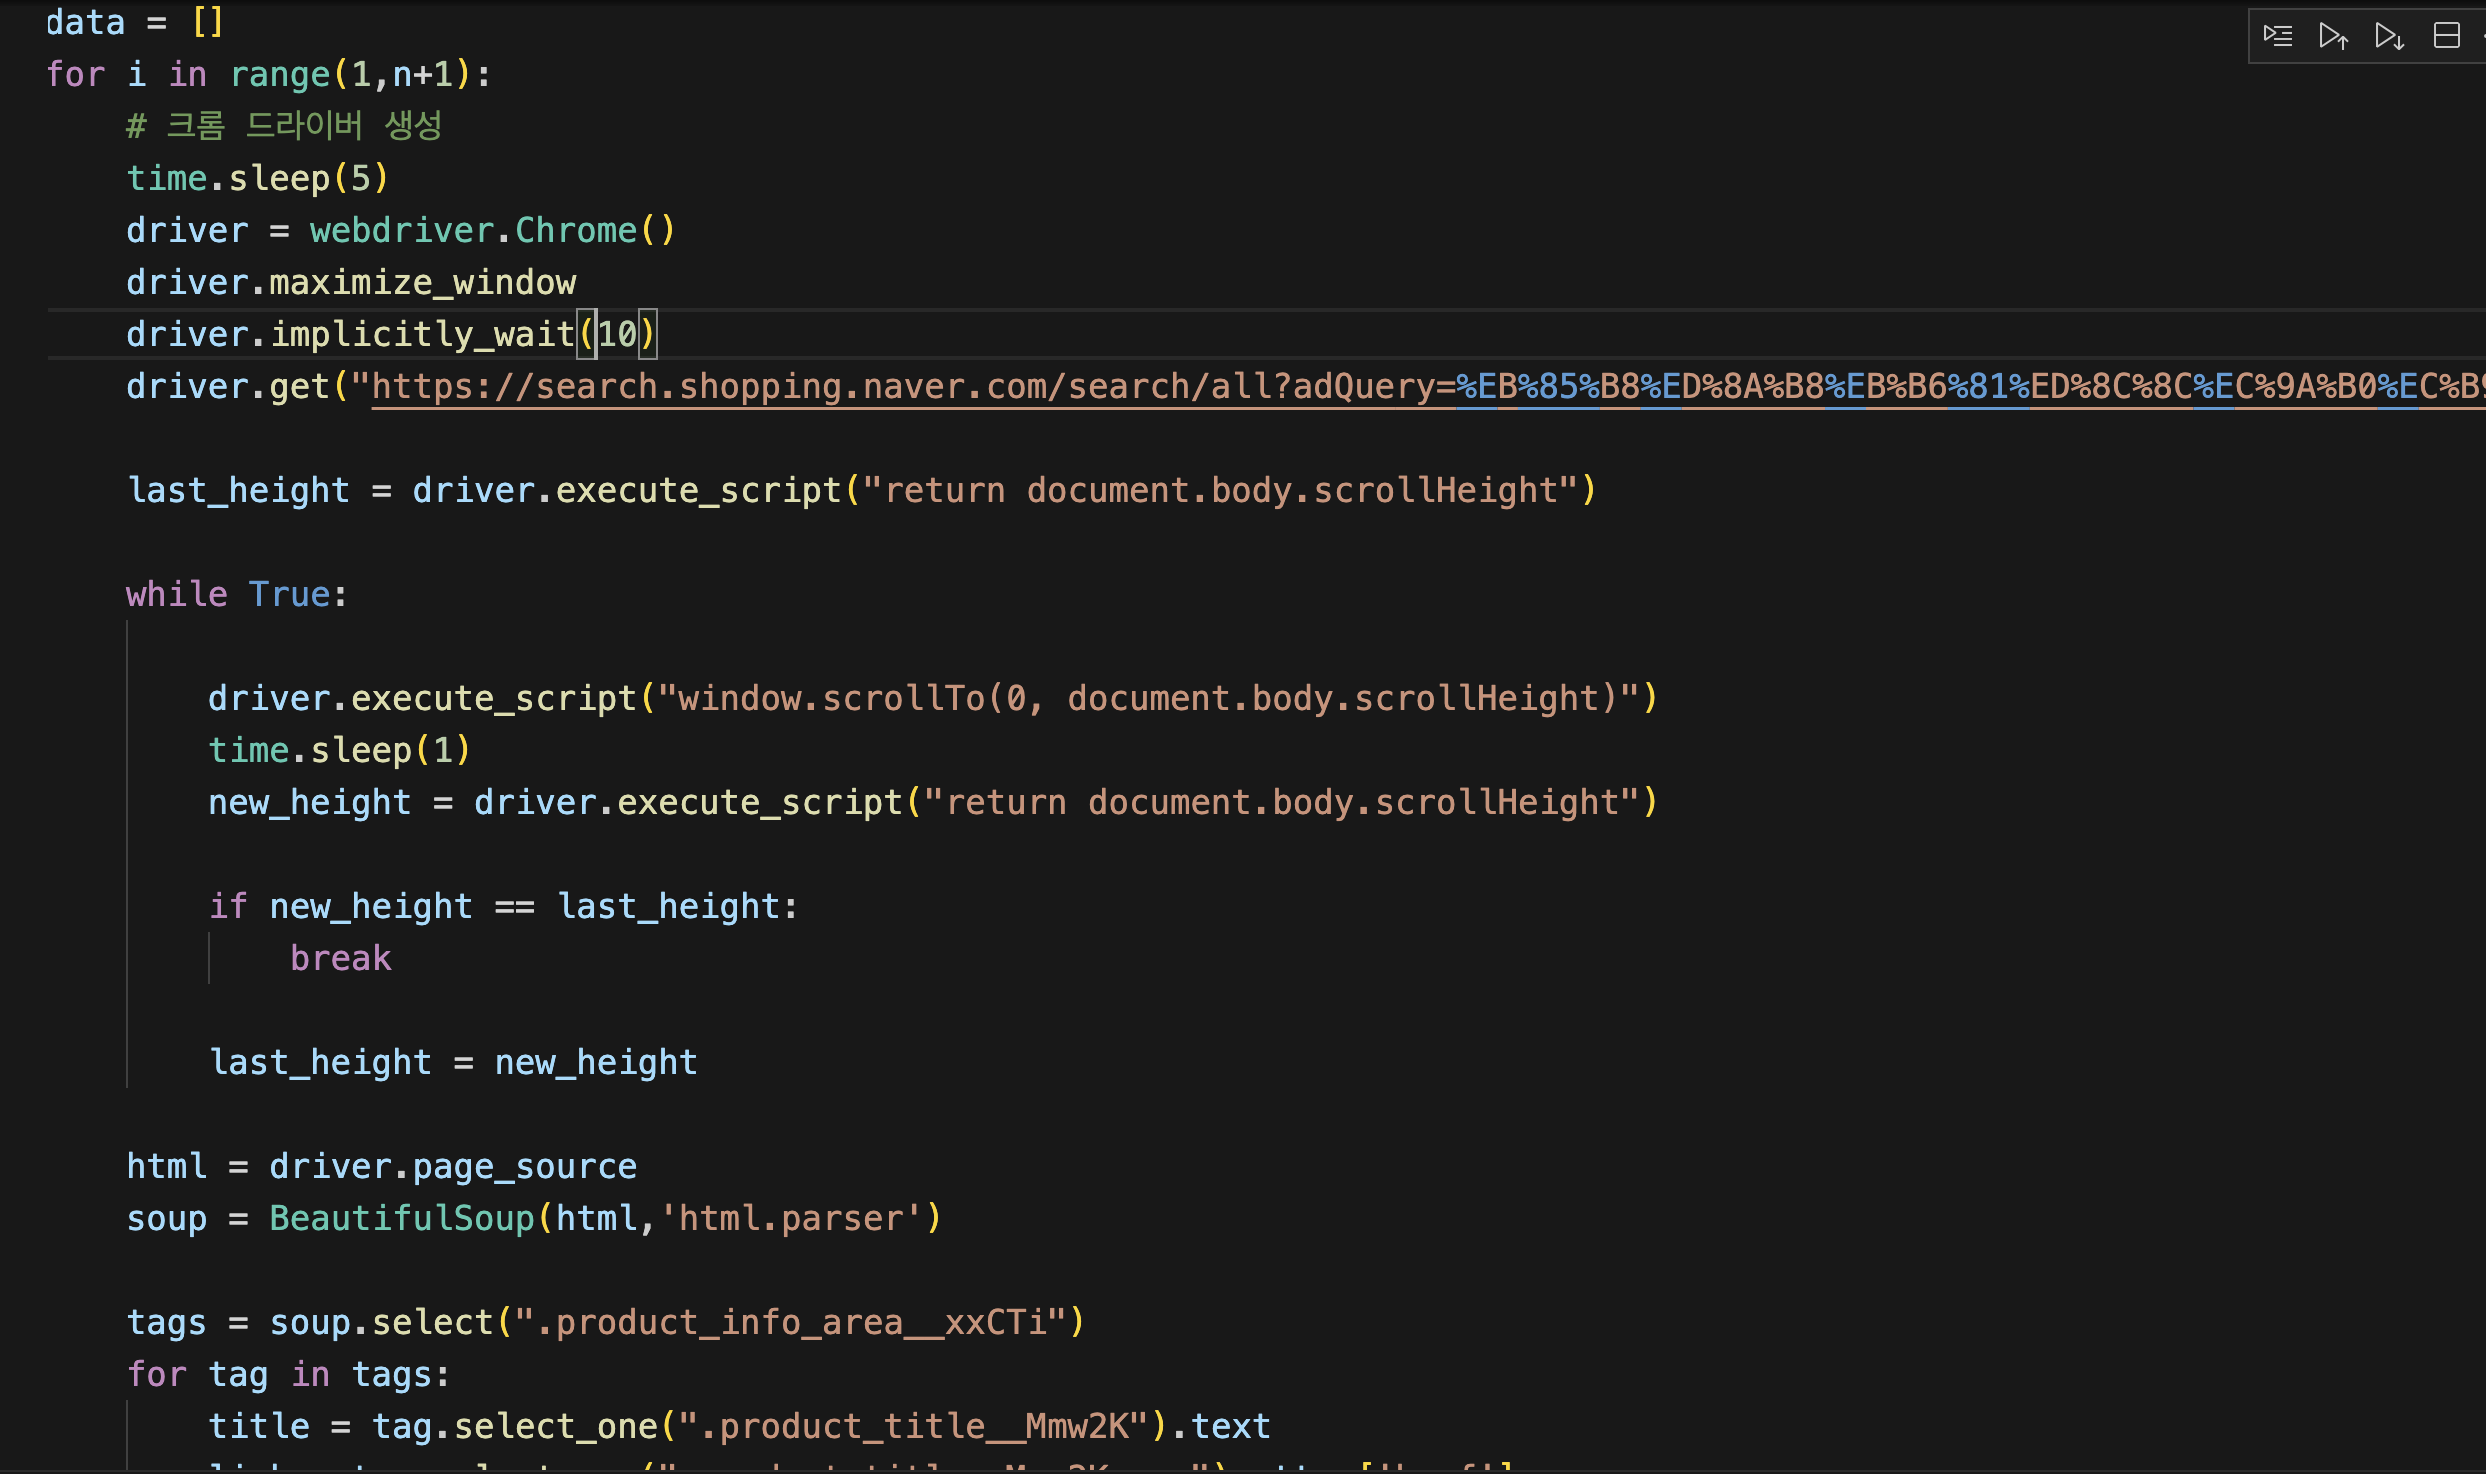This screenshot has width=2486, height=1474.
Task: Split cell icon in cell toolbar
Action: (x=2446, y=36)
